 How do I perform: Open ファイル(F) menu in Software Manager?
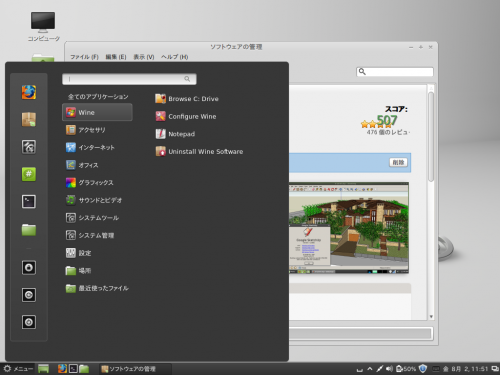[x=84, y=57]
